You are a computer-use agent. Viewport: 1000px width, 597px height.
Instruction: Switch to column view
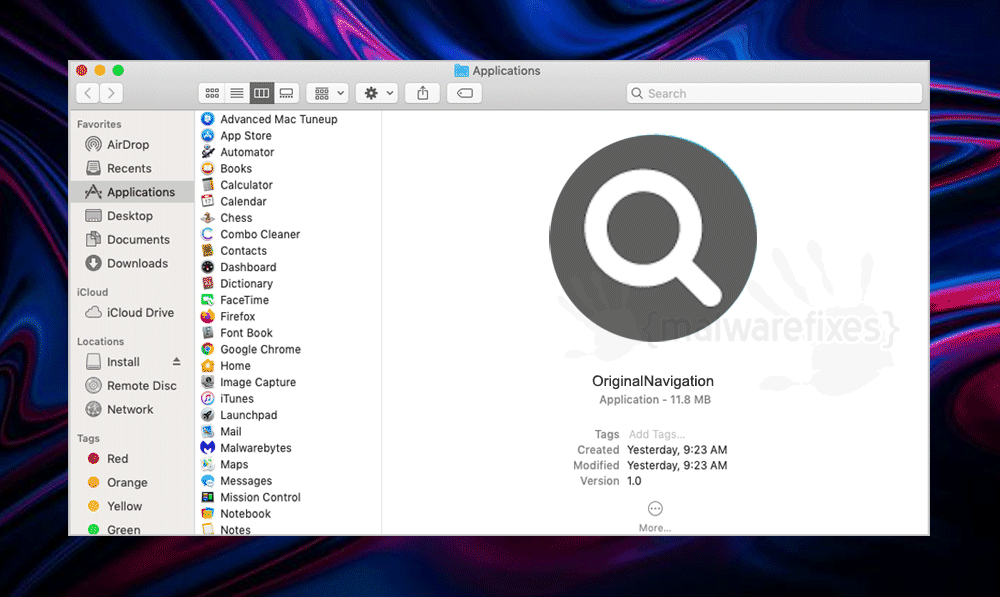tap(261, 93)
